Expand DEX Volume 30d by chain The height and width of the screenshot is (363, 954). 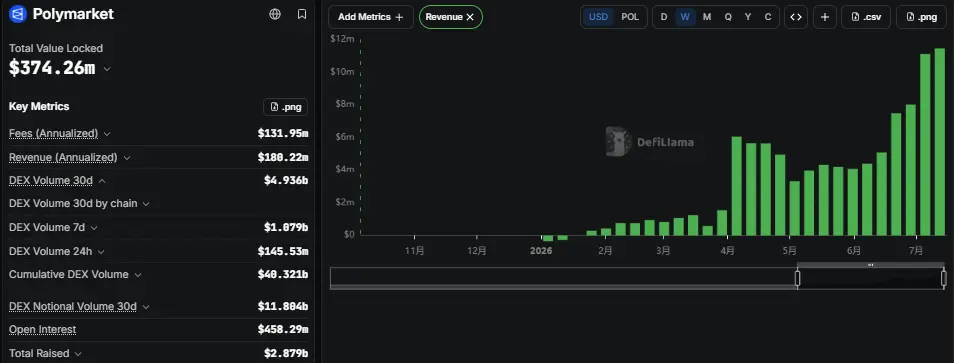pos(146,204)
